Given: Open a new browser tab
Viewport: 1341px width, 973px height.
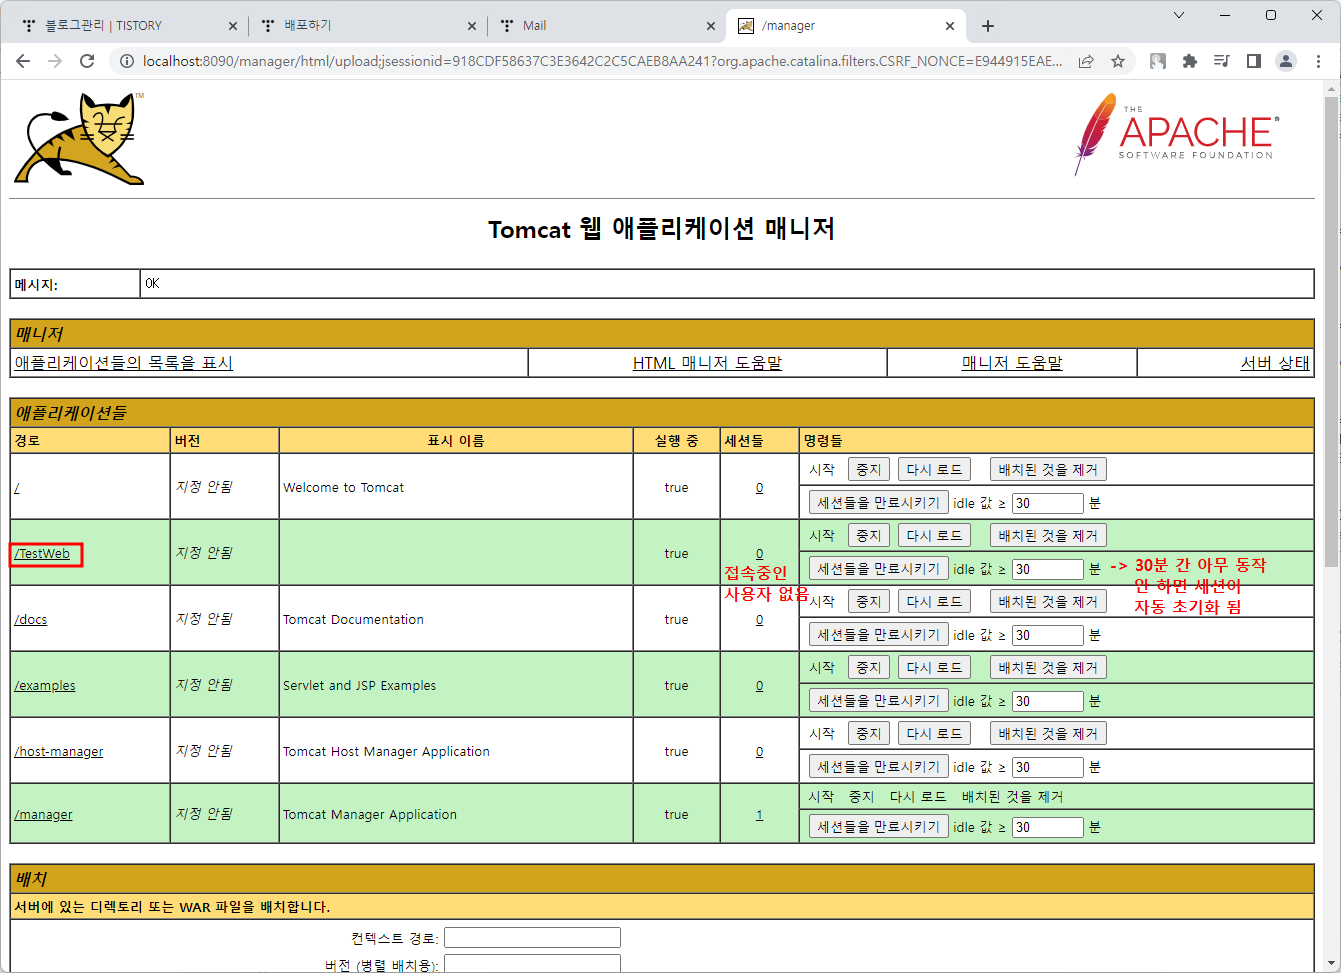Looking at the screenshot, I should click(x=988, y=26).
